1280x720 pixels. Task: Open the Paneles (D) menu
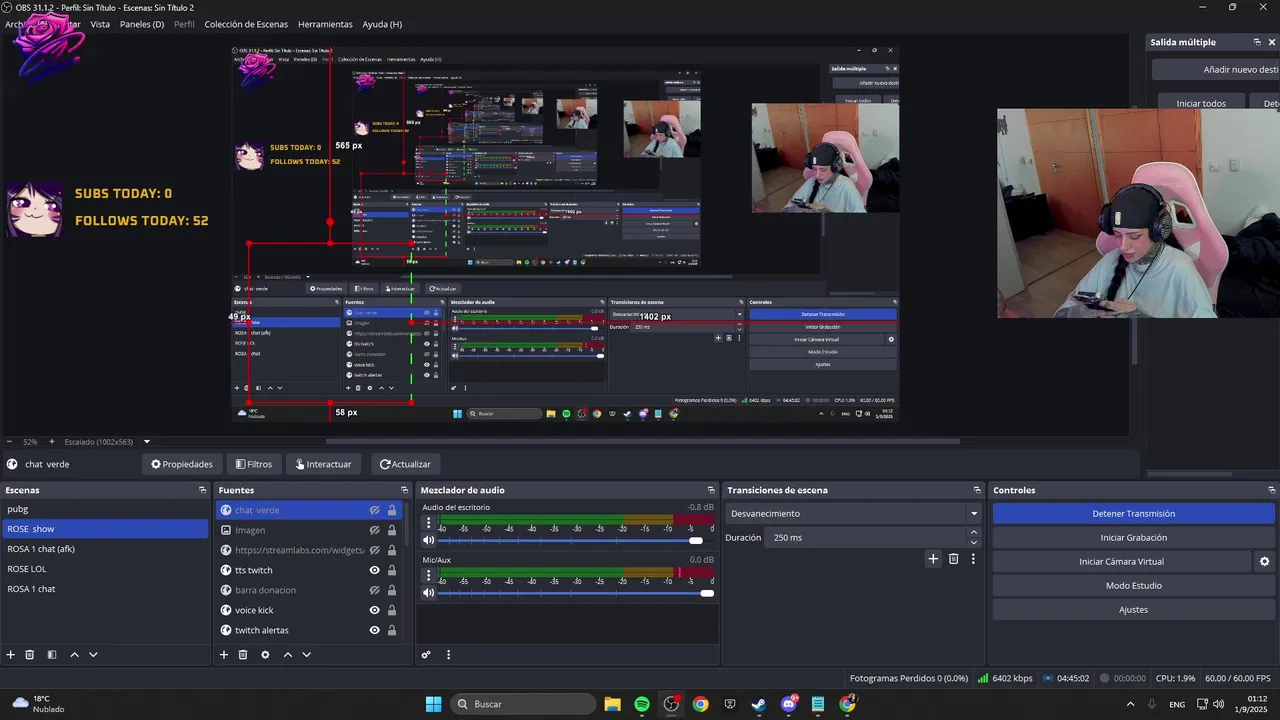click(142, 24)
